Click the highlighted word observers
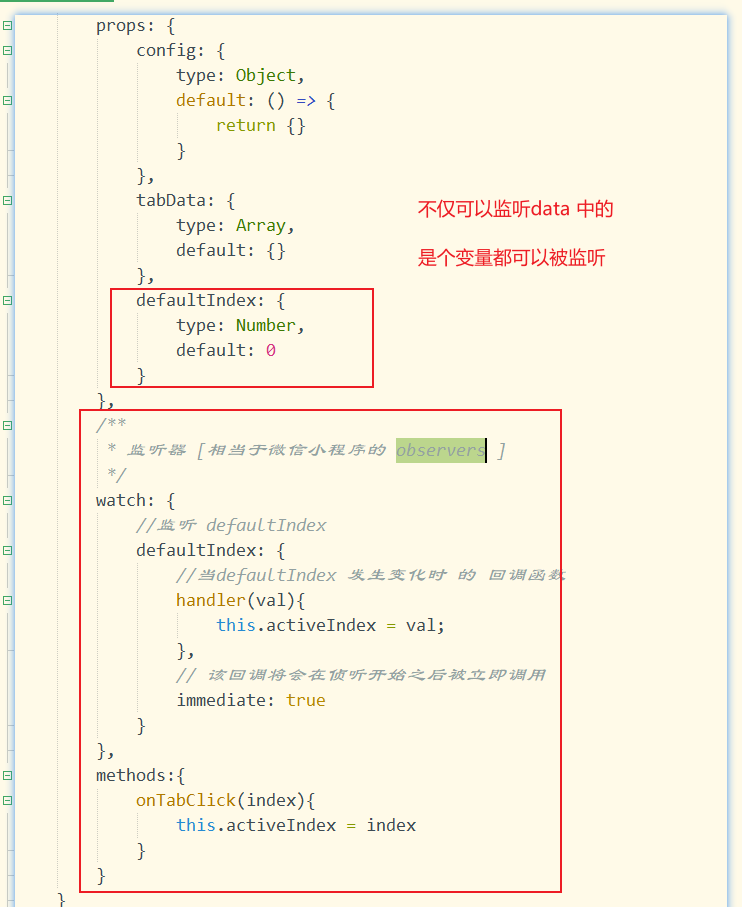Image resolution: width=742 pixels, height=907 pixels. [441, 450]
